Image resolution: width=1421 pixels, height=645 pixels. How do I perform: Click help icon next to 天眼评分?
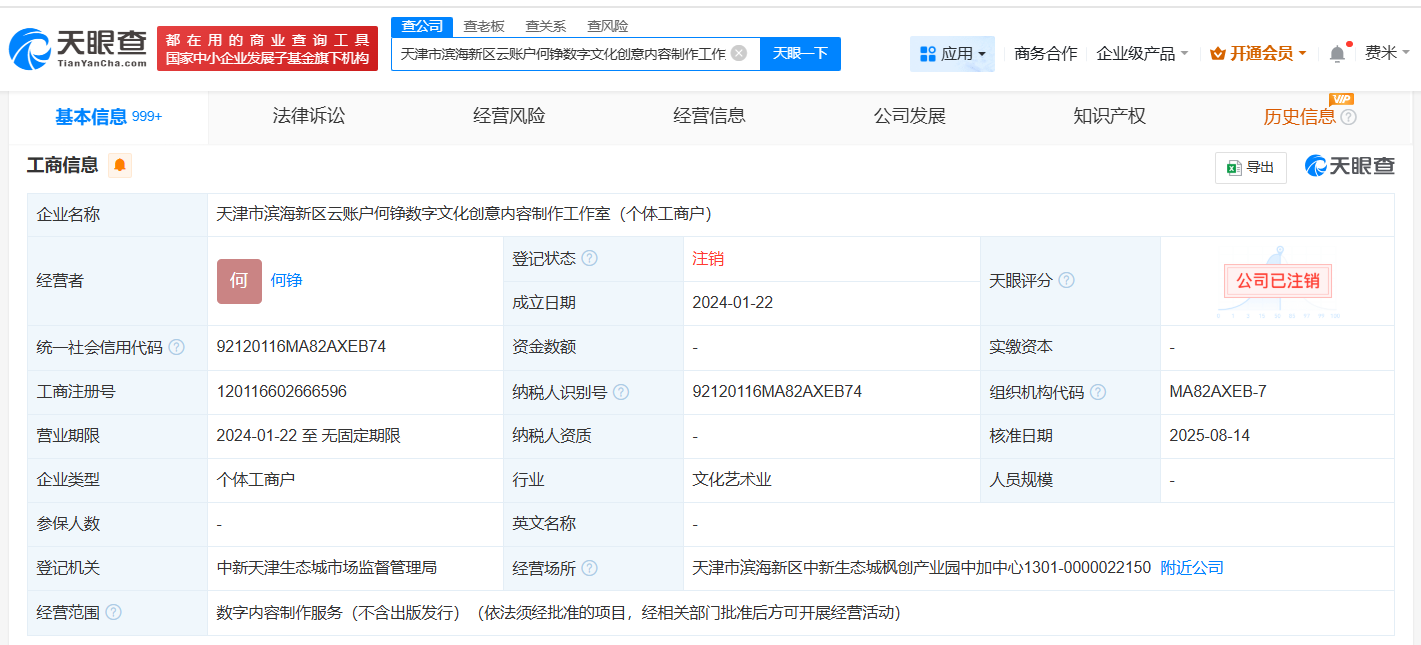point(1066,281)
